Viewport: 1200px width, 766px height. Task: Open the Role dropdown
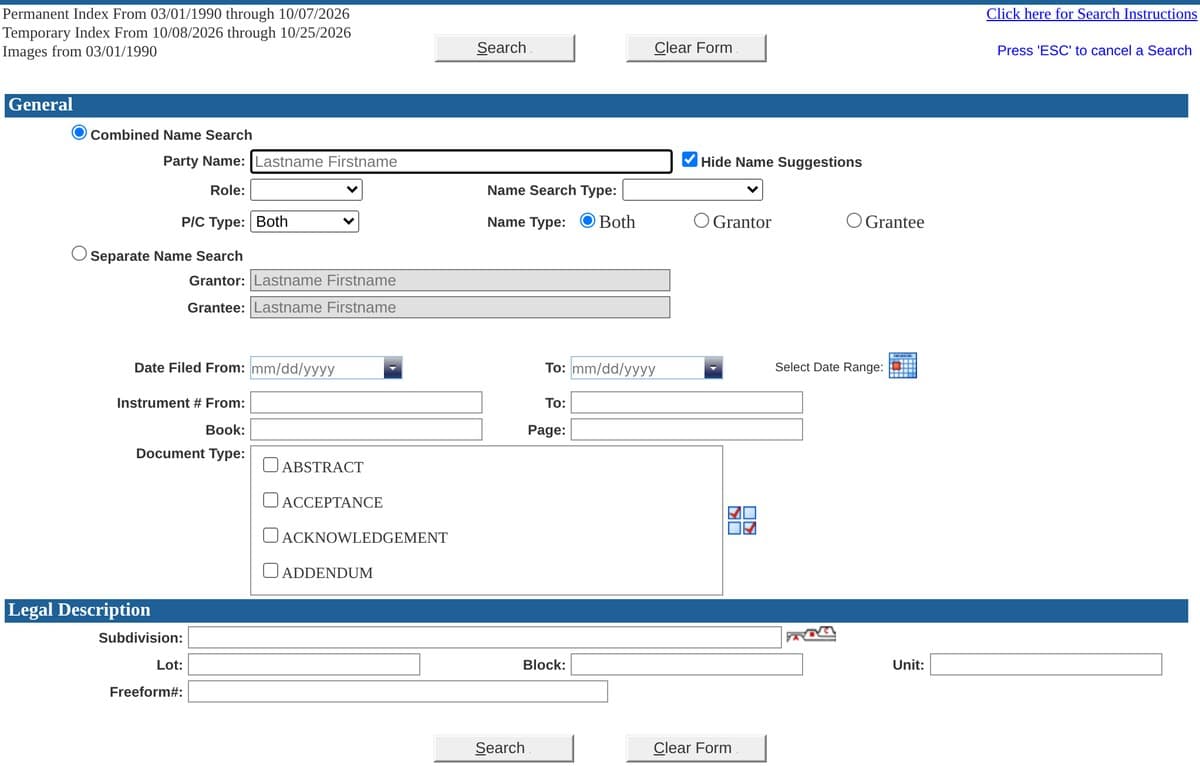[306, 190]
